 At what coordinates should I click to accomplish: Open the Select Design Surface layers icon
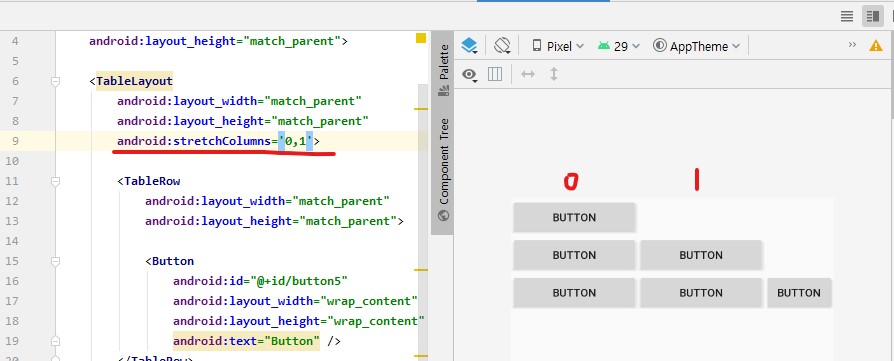pos(469,46)
